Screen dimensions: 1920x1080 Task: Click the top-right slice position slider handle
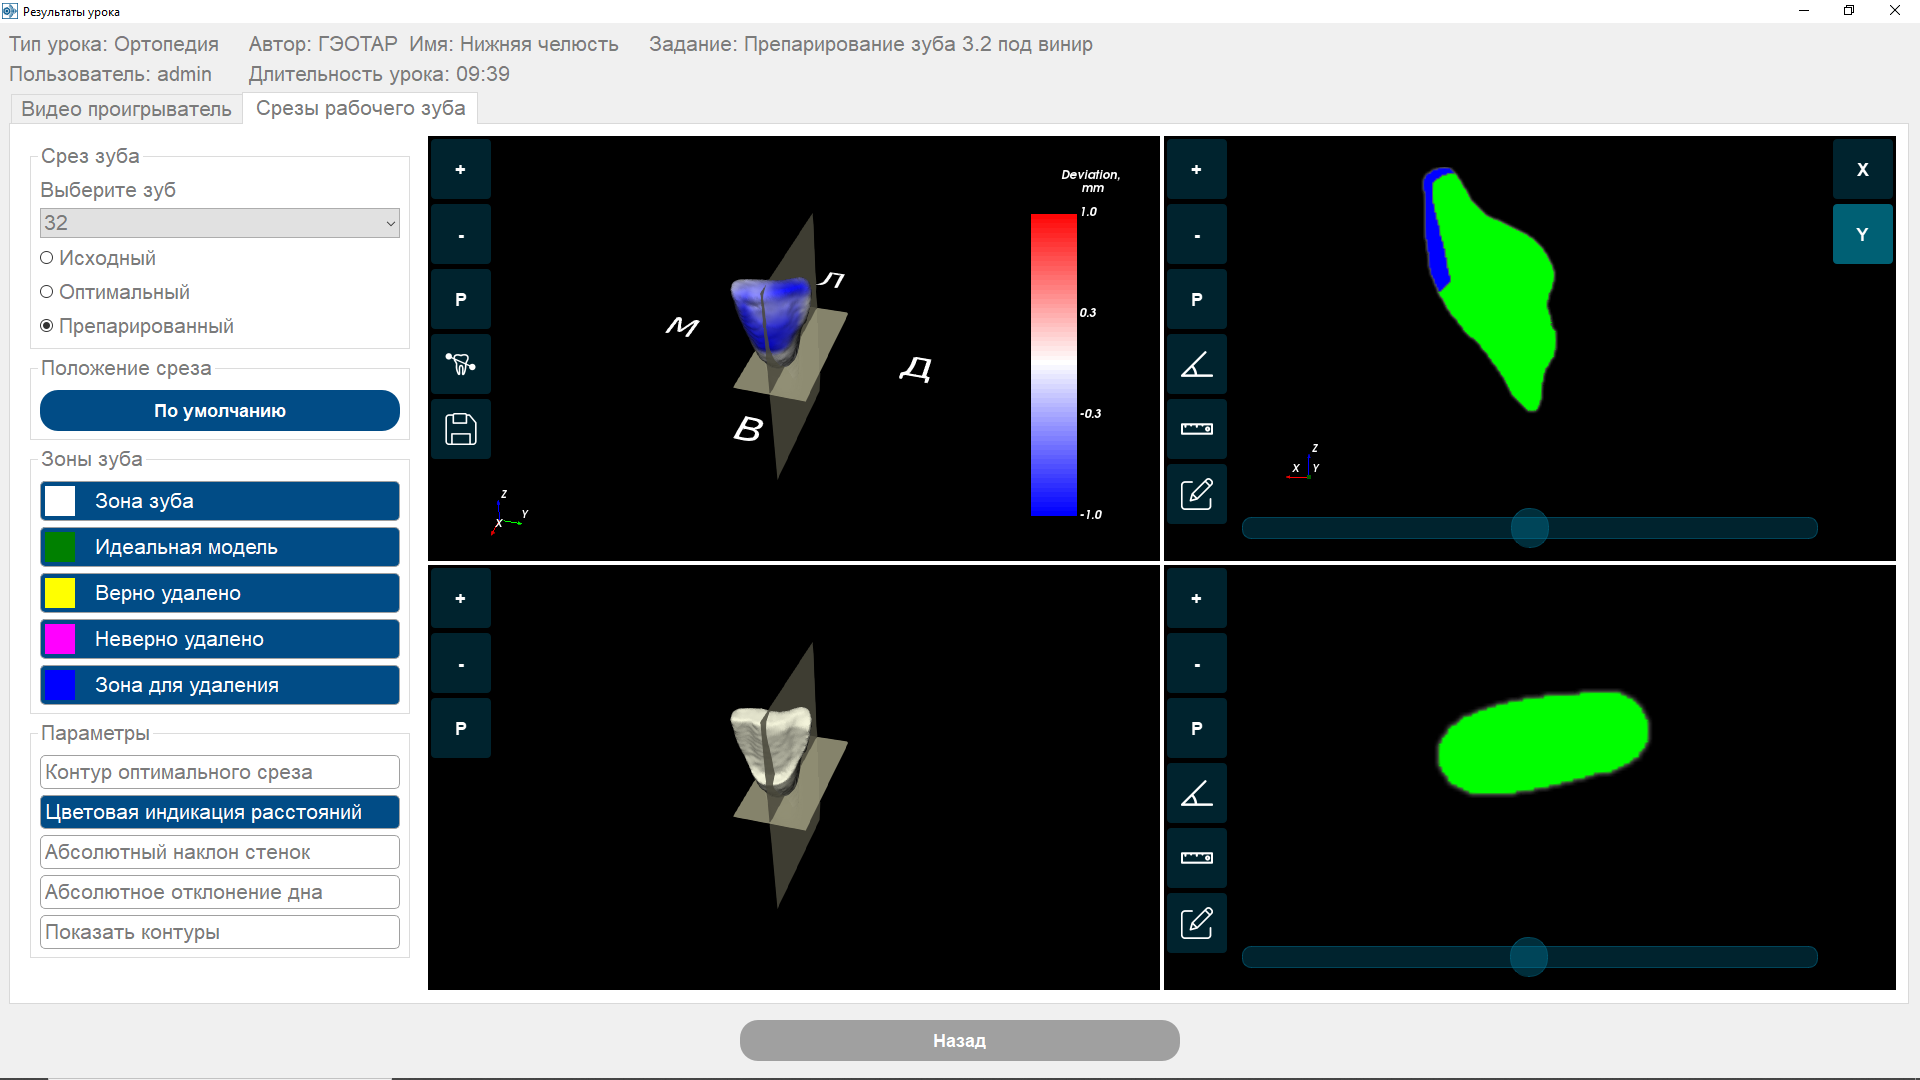point(1529,528)
